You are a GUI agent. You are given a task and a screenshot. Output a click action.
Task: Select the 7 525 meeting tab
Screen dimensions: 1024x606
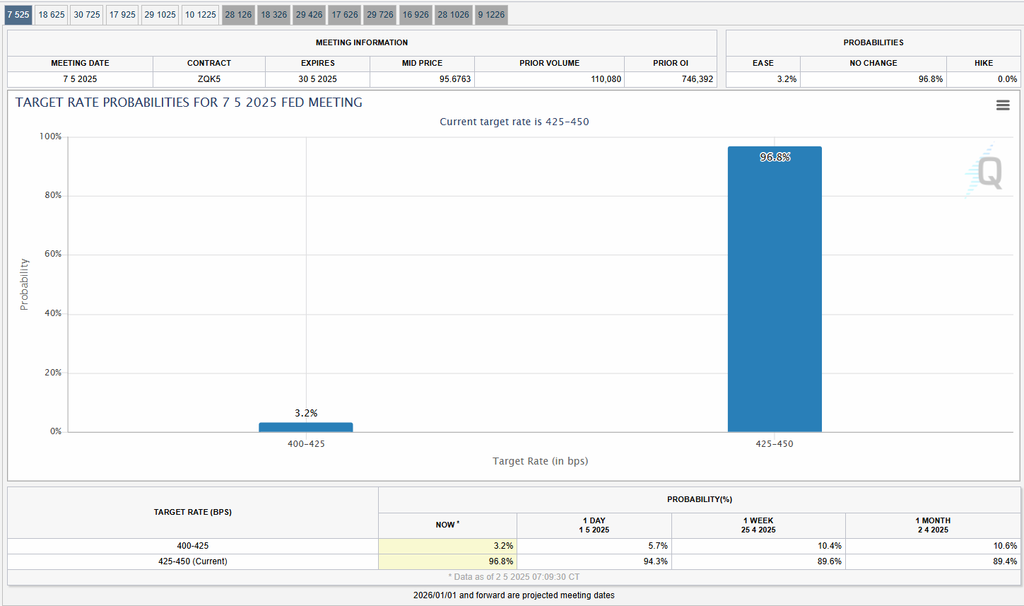18,15
